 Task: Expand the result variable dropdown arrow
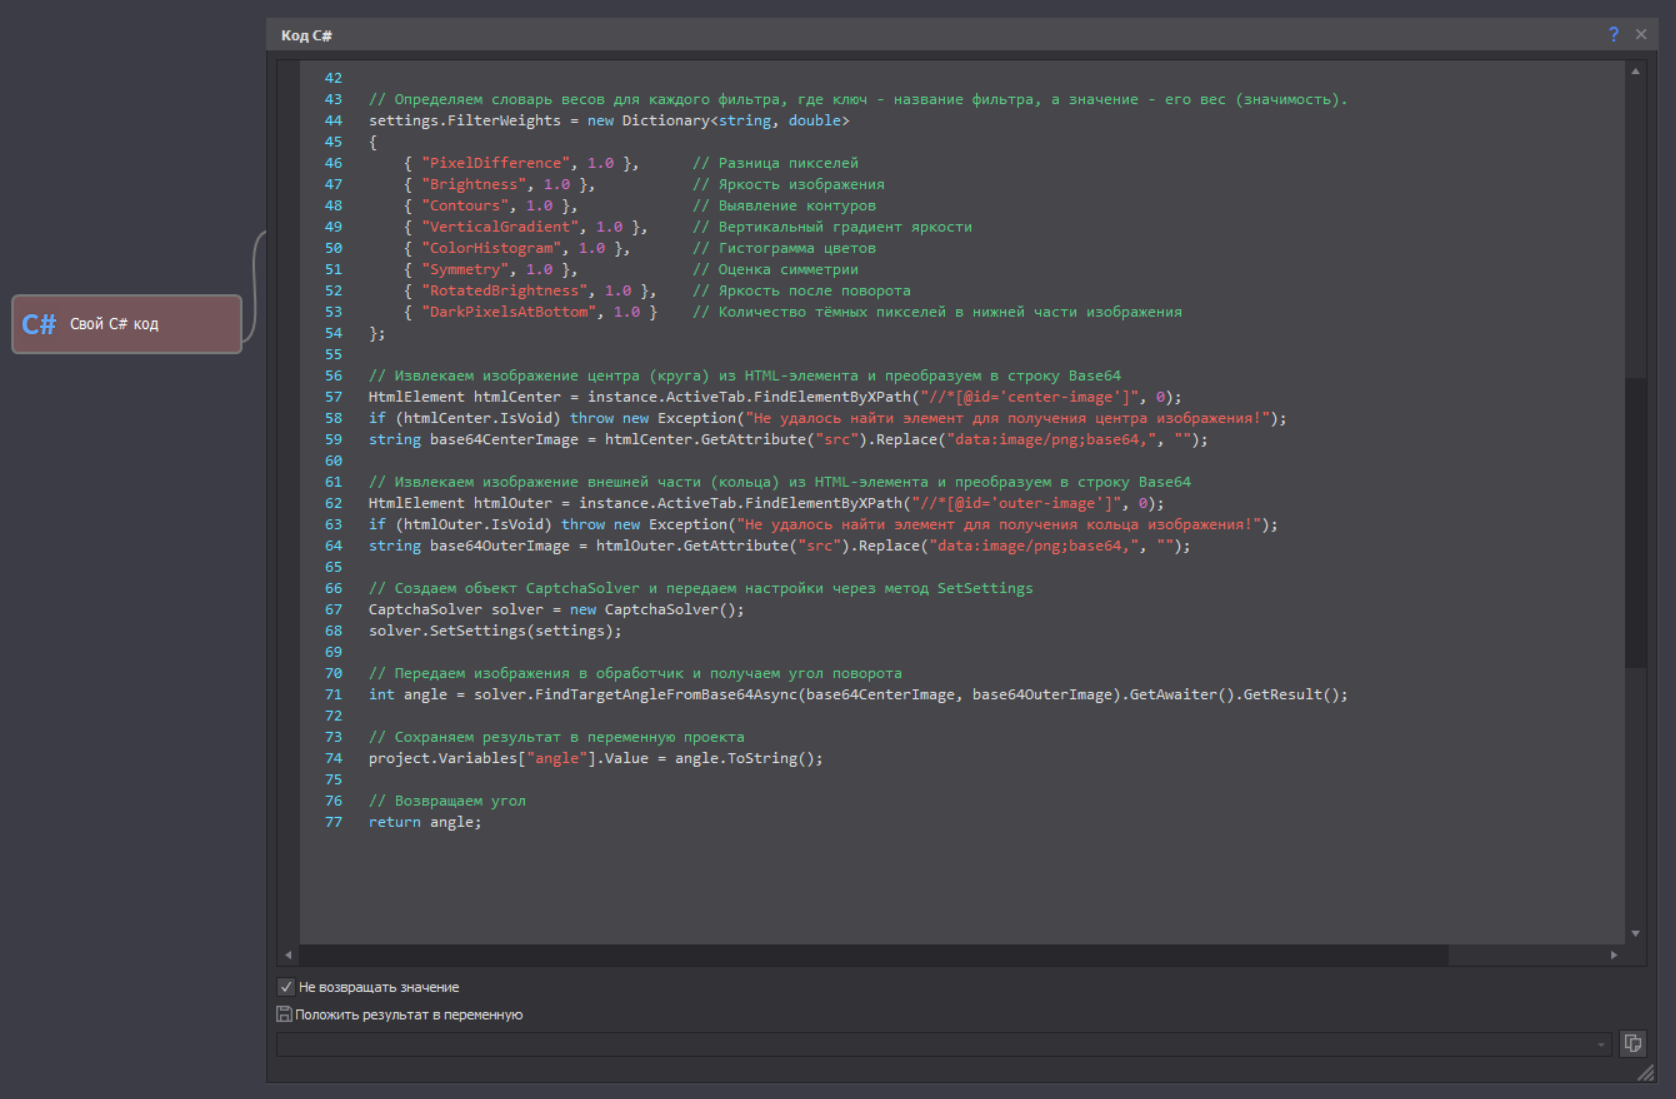point(1601,1044)
